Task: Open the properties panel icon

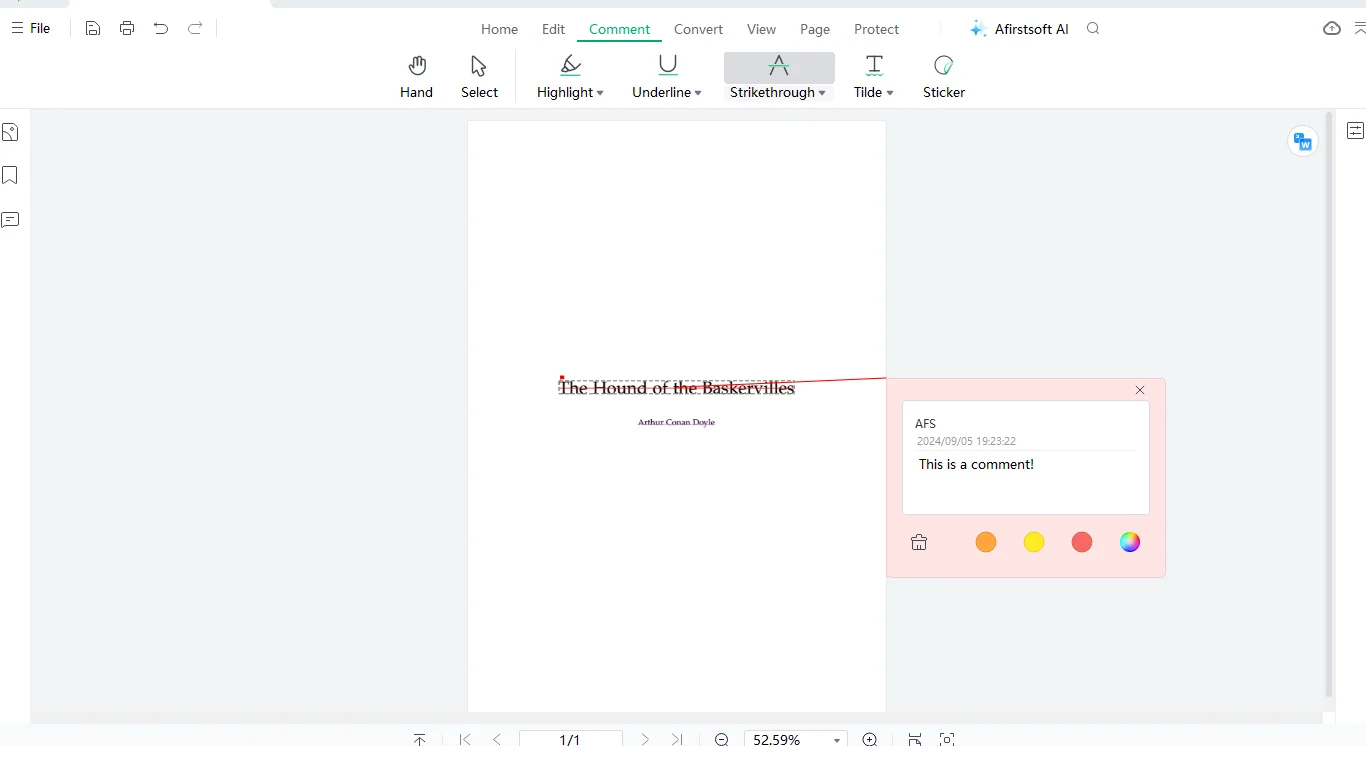Action: (x=1355, y=131)
